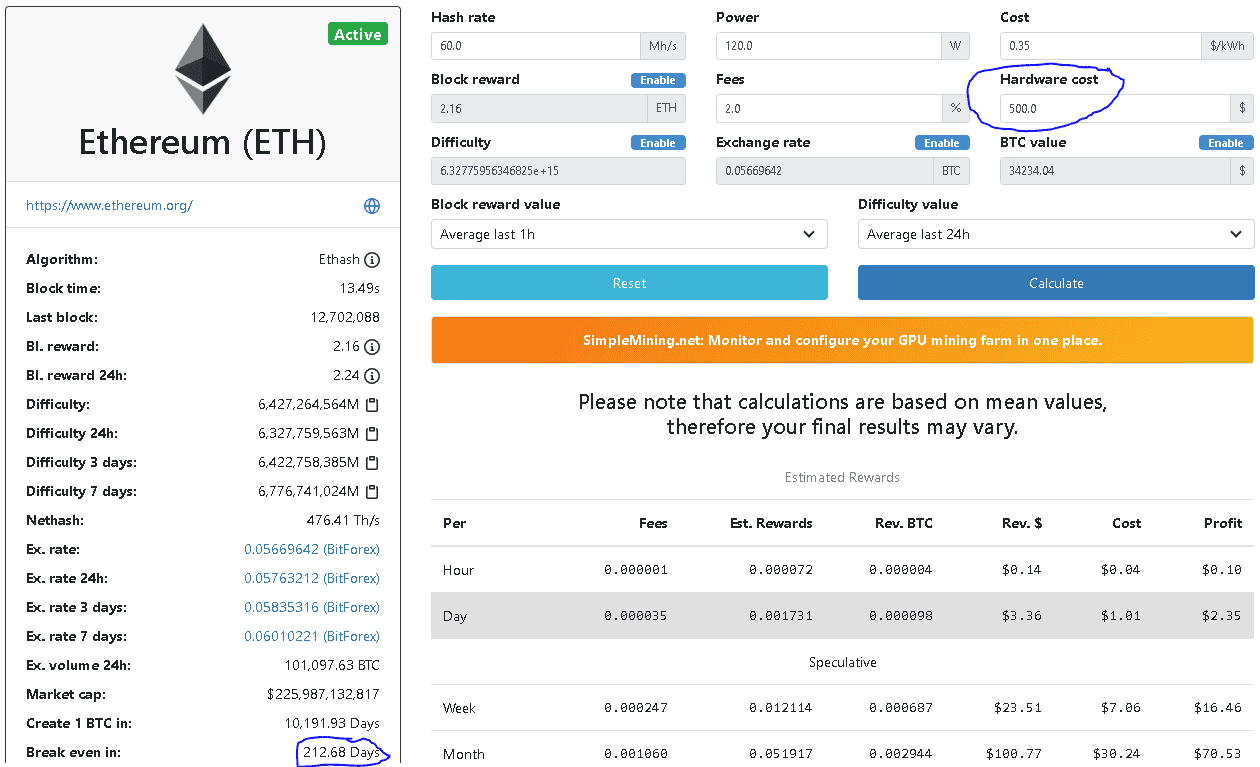Click the Calculate button
This screenshot has width=1260, height=767.
(1056, 283)
